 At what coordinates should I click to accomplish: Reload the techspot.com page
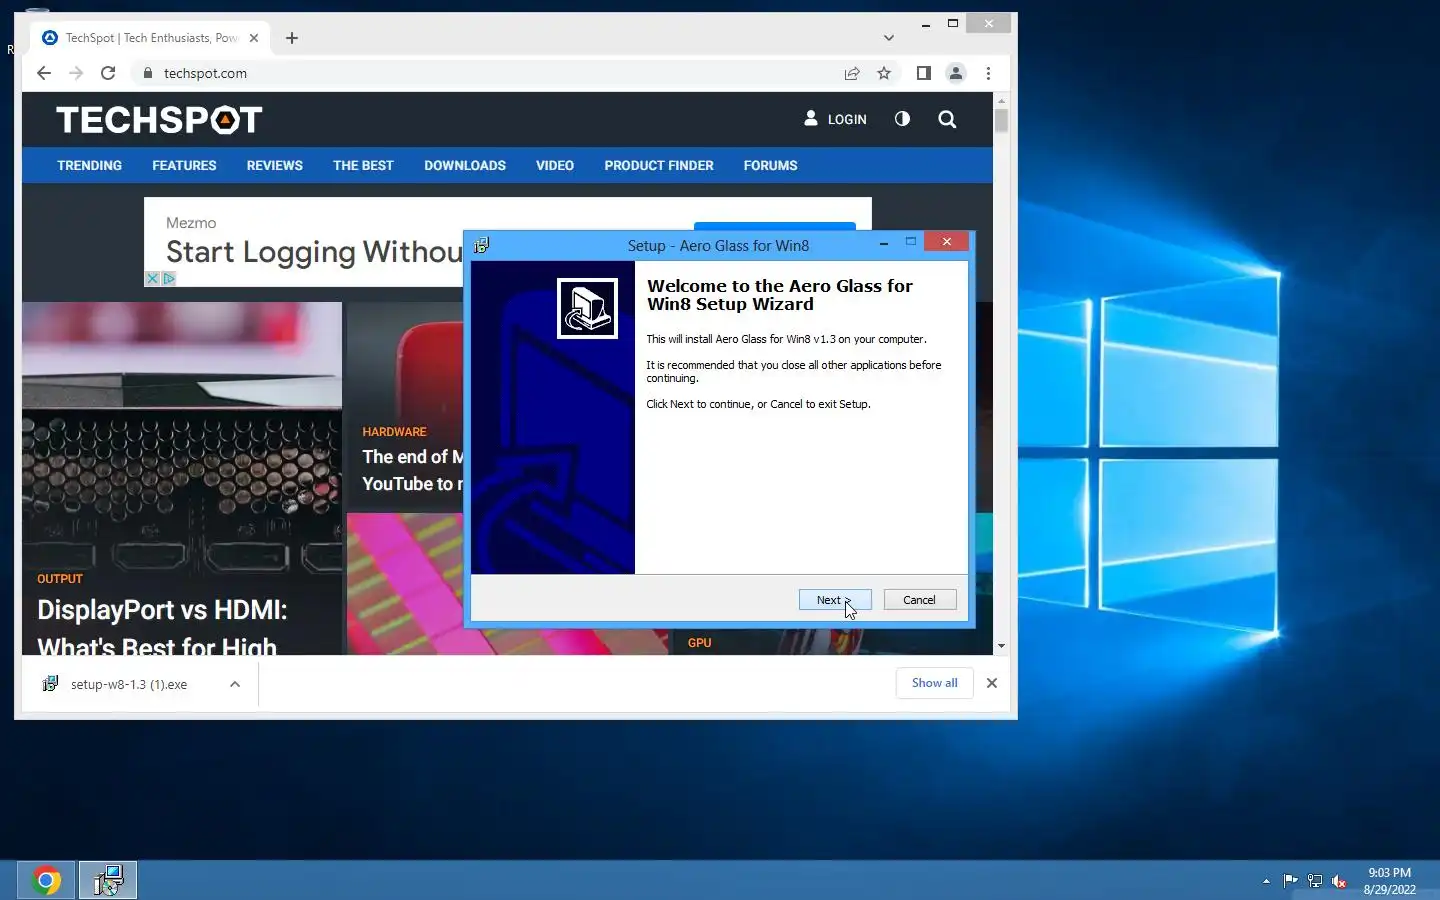(108, 73)
